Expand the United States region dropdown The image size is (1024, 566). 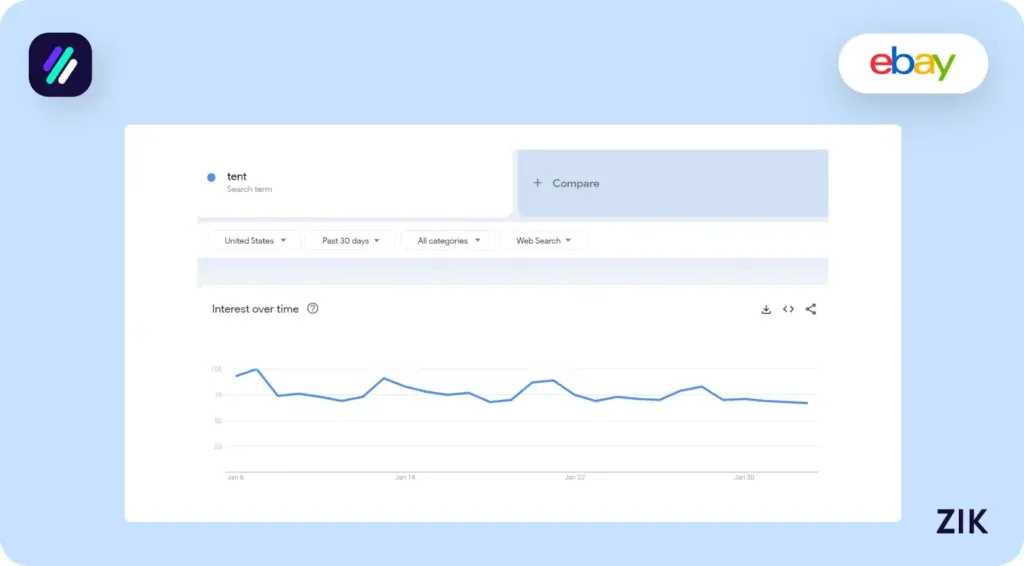[x=255, y=241]
